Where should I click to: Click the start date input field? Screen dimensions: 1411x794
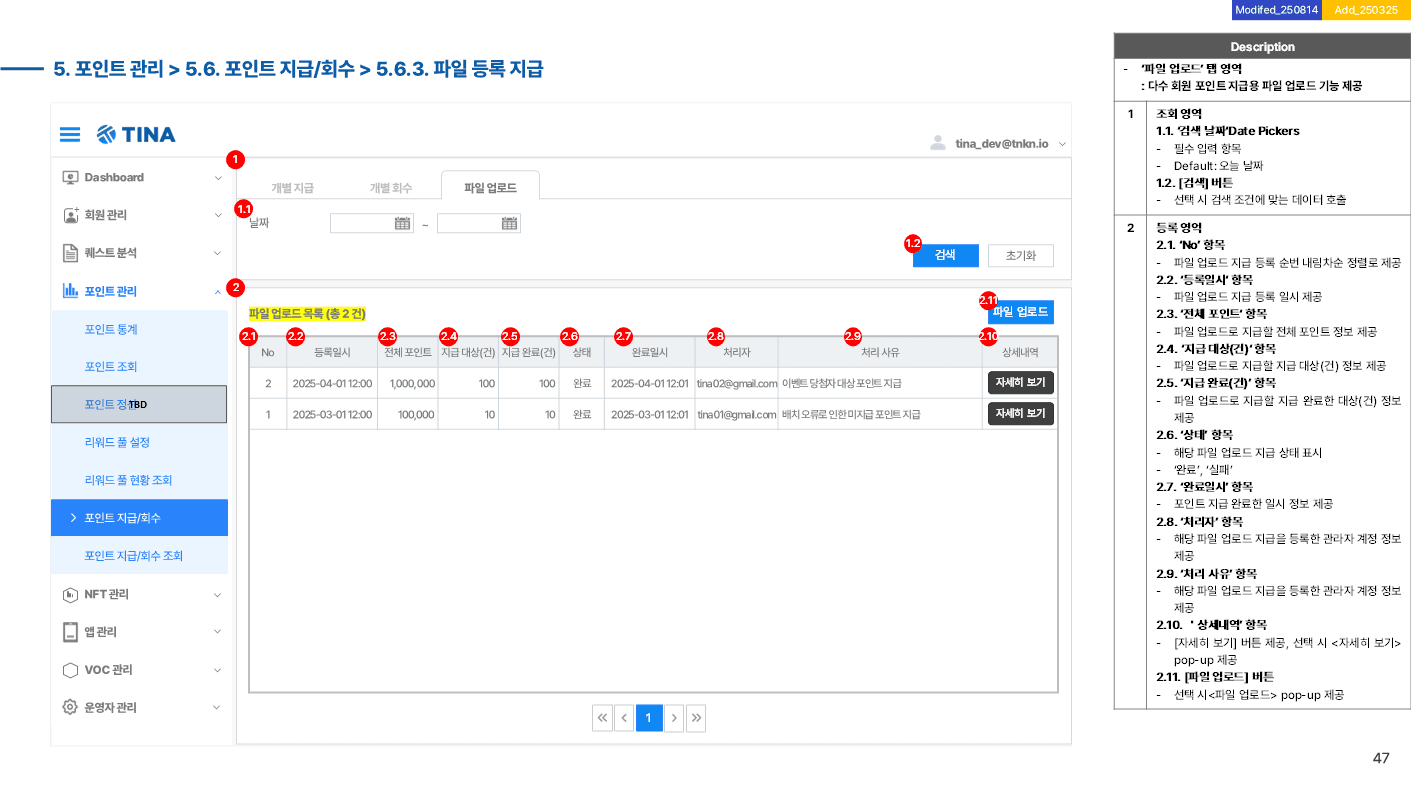coord(371,224)
